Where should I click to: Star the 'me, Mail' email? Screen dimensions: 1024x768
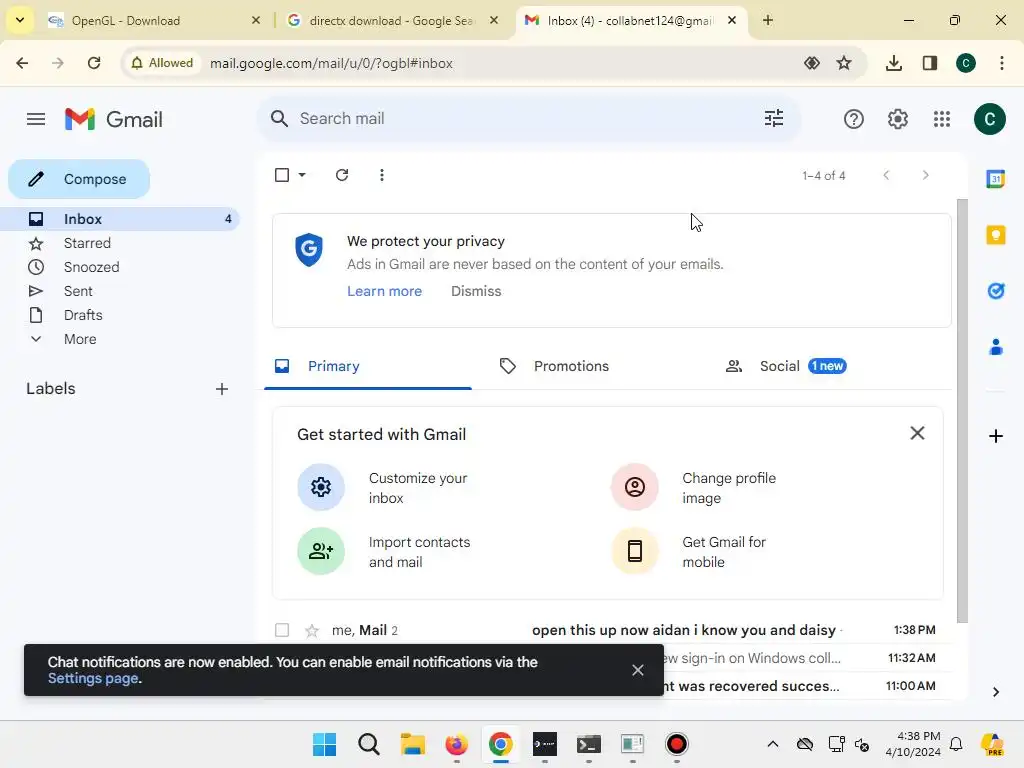[x=312, y=630]
